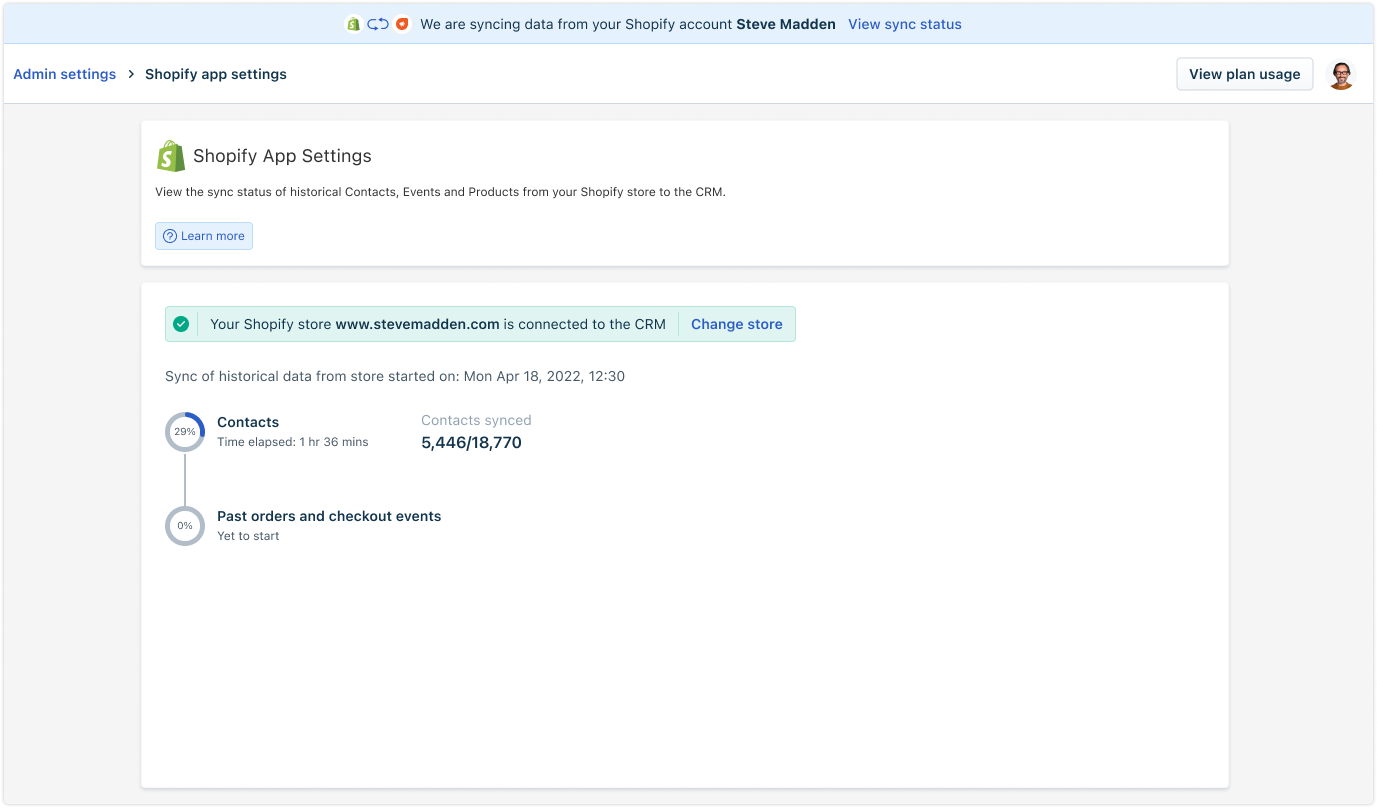Image resolution: width=1377 pixels, height=808 pixels.
Task: Click the Change store link
Action: point(737,324)
